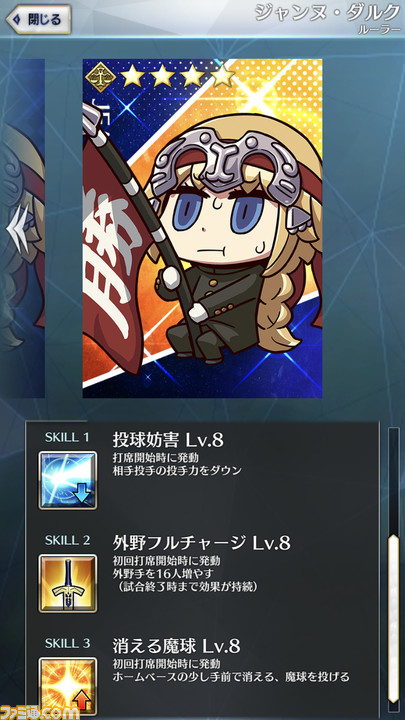Screen dimensions: 405x720
Task: Select the 消える魔球 skill icon
Action: pyautogui.click(x=68, y=686)
